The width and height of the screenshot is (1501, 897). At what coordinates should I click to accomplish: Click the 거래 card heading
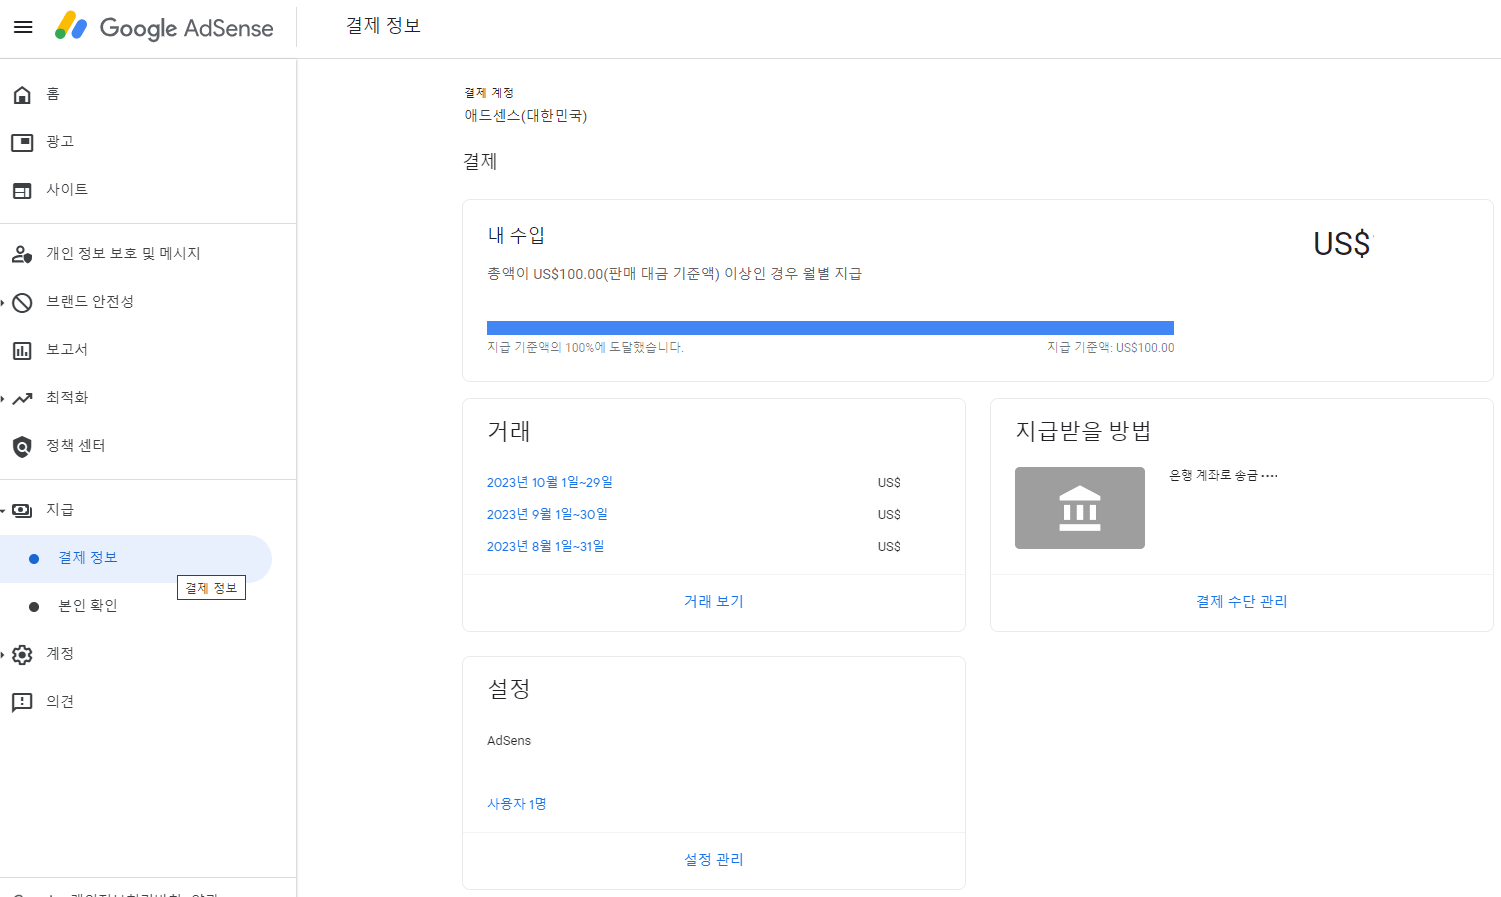pos(509,431)
